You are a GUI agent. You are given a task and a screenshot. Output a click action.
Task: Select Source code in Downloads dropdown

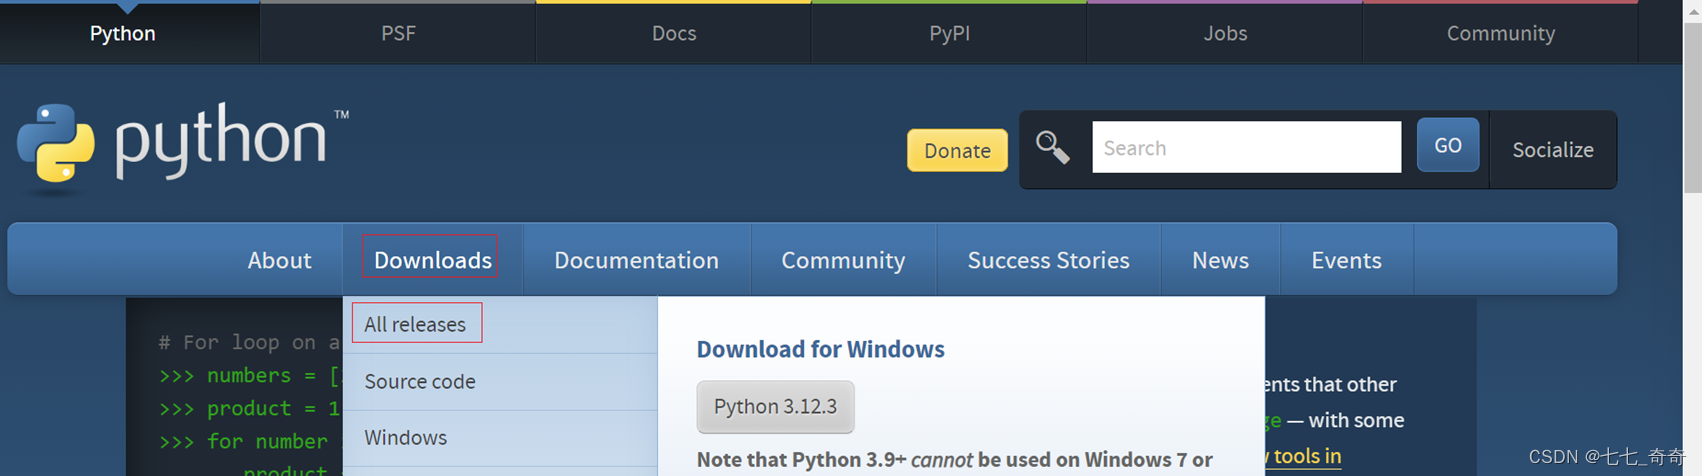pyautogui.click(x=500, y=381)
